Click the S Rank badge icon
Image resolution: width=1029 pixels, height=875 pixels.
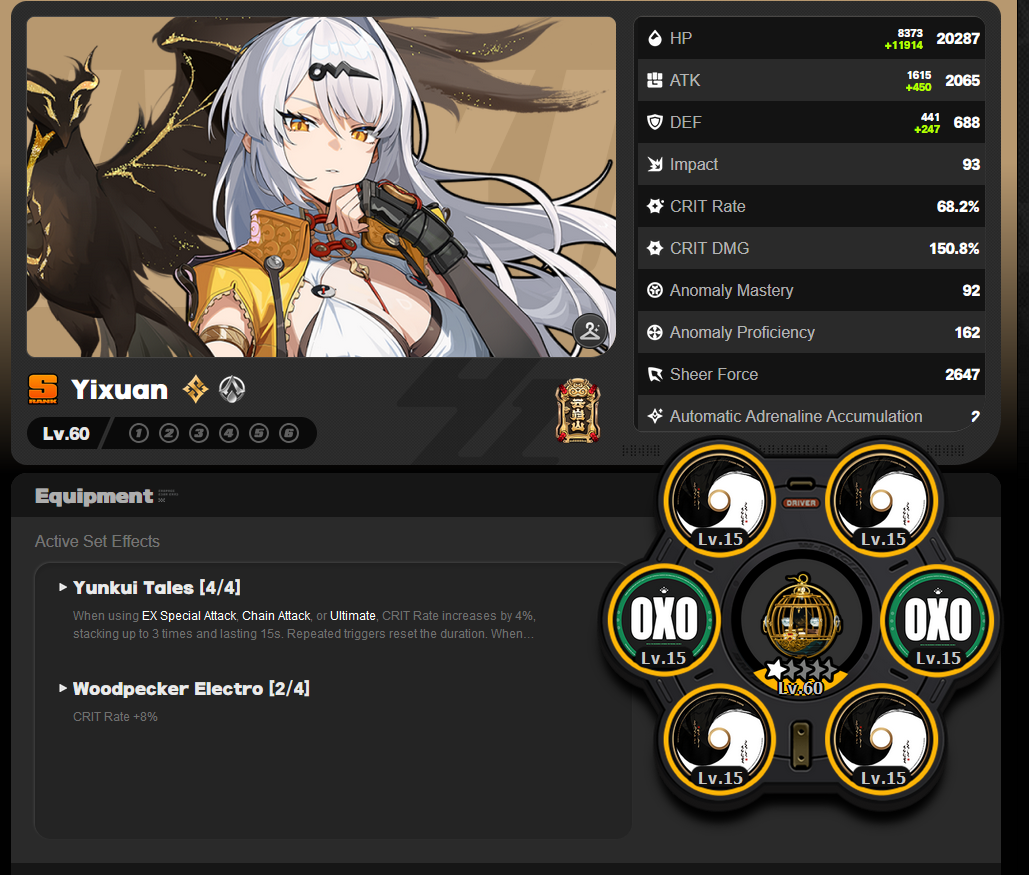(x=43, y=389)
